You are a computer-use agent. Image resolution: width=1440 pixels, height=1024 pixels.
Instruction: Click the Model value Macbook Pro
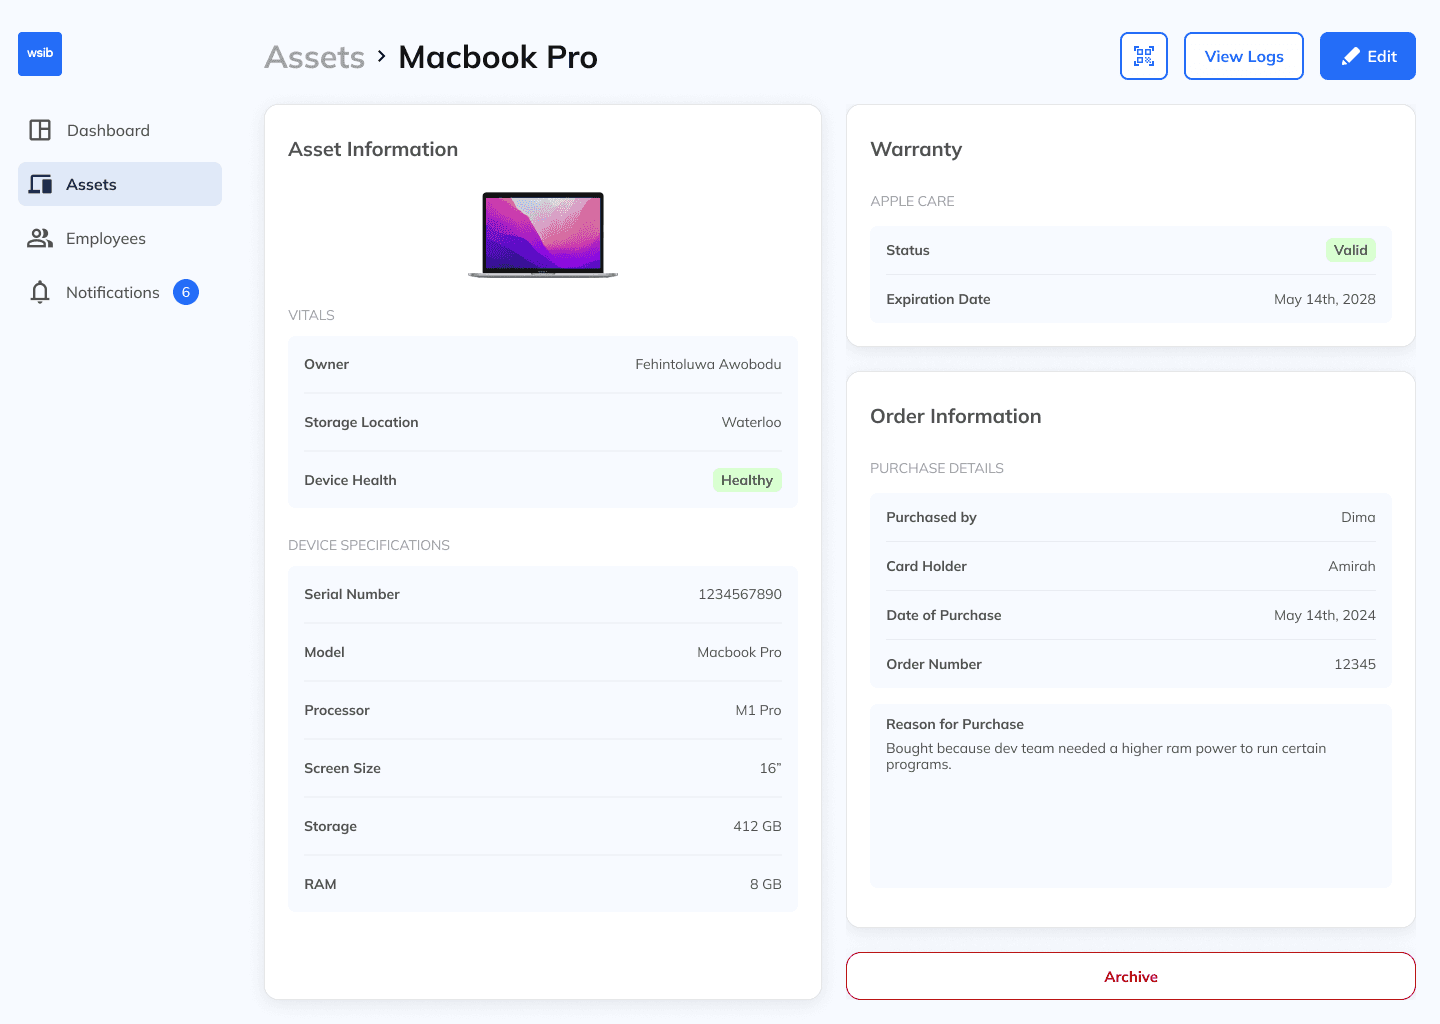point(740,652)
